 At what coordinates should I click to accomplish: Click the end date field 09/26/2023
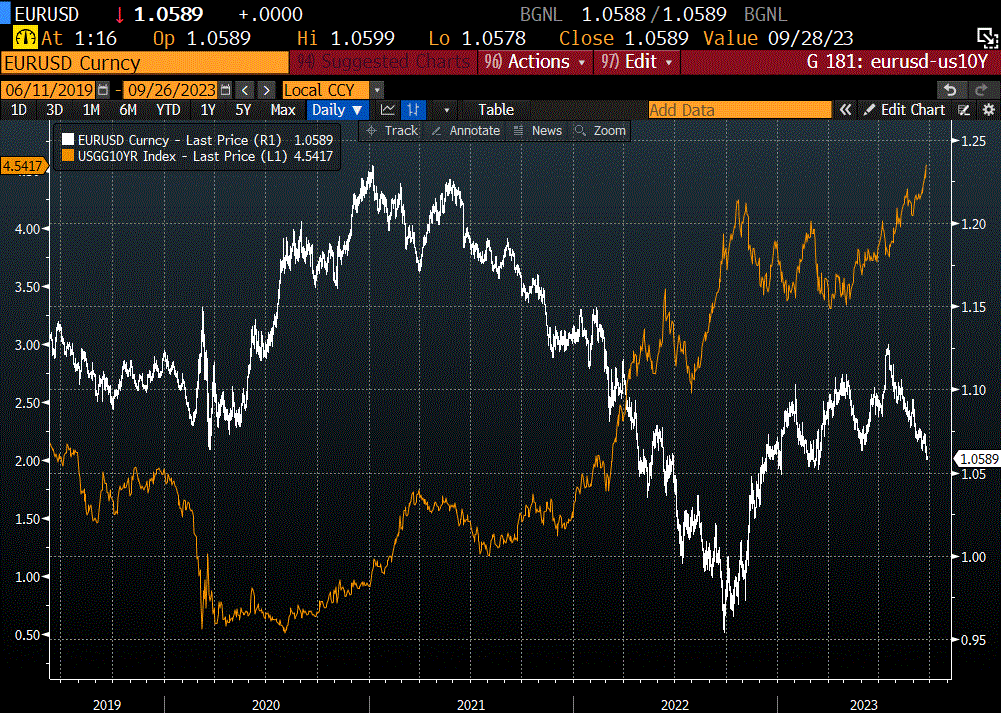tap(171, 90)
